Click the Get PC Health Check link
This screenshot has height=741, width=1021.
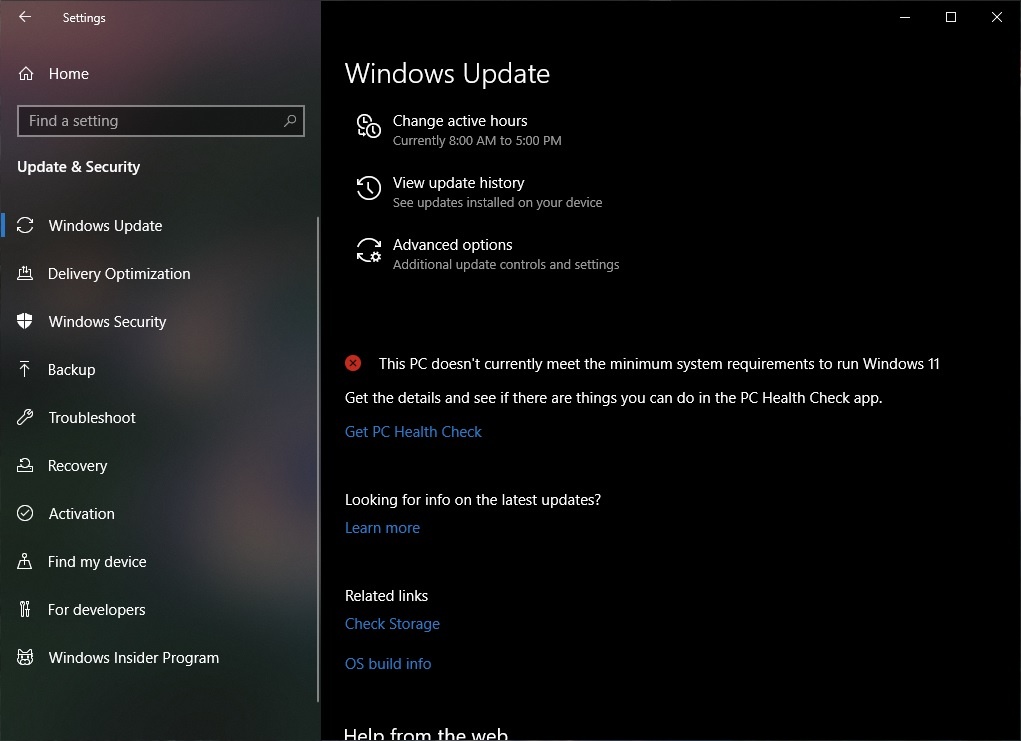[413, 432]
